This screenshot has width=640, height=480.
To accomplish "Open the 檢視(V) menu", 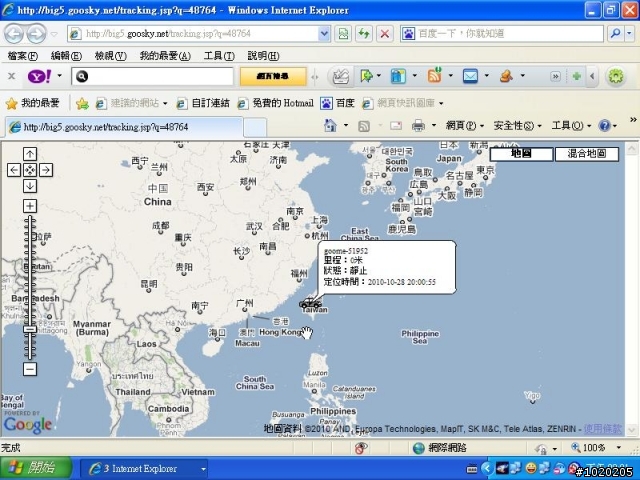I will (x=111, y=56).
